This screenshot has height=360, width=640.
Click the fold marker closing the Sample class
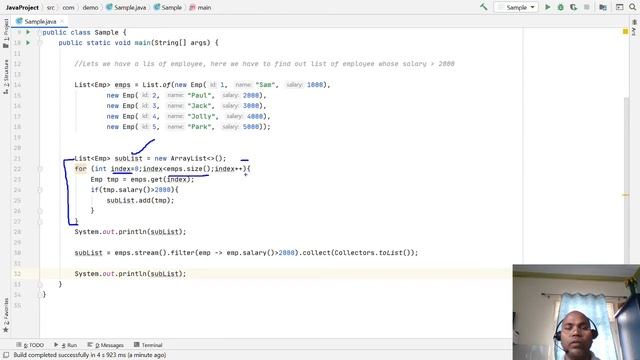[x=40, y=294]
